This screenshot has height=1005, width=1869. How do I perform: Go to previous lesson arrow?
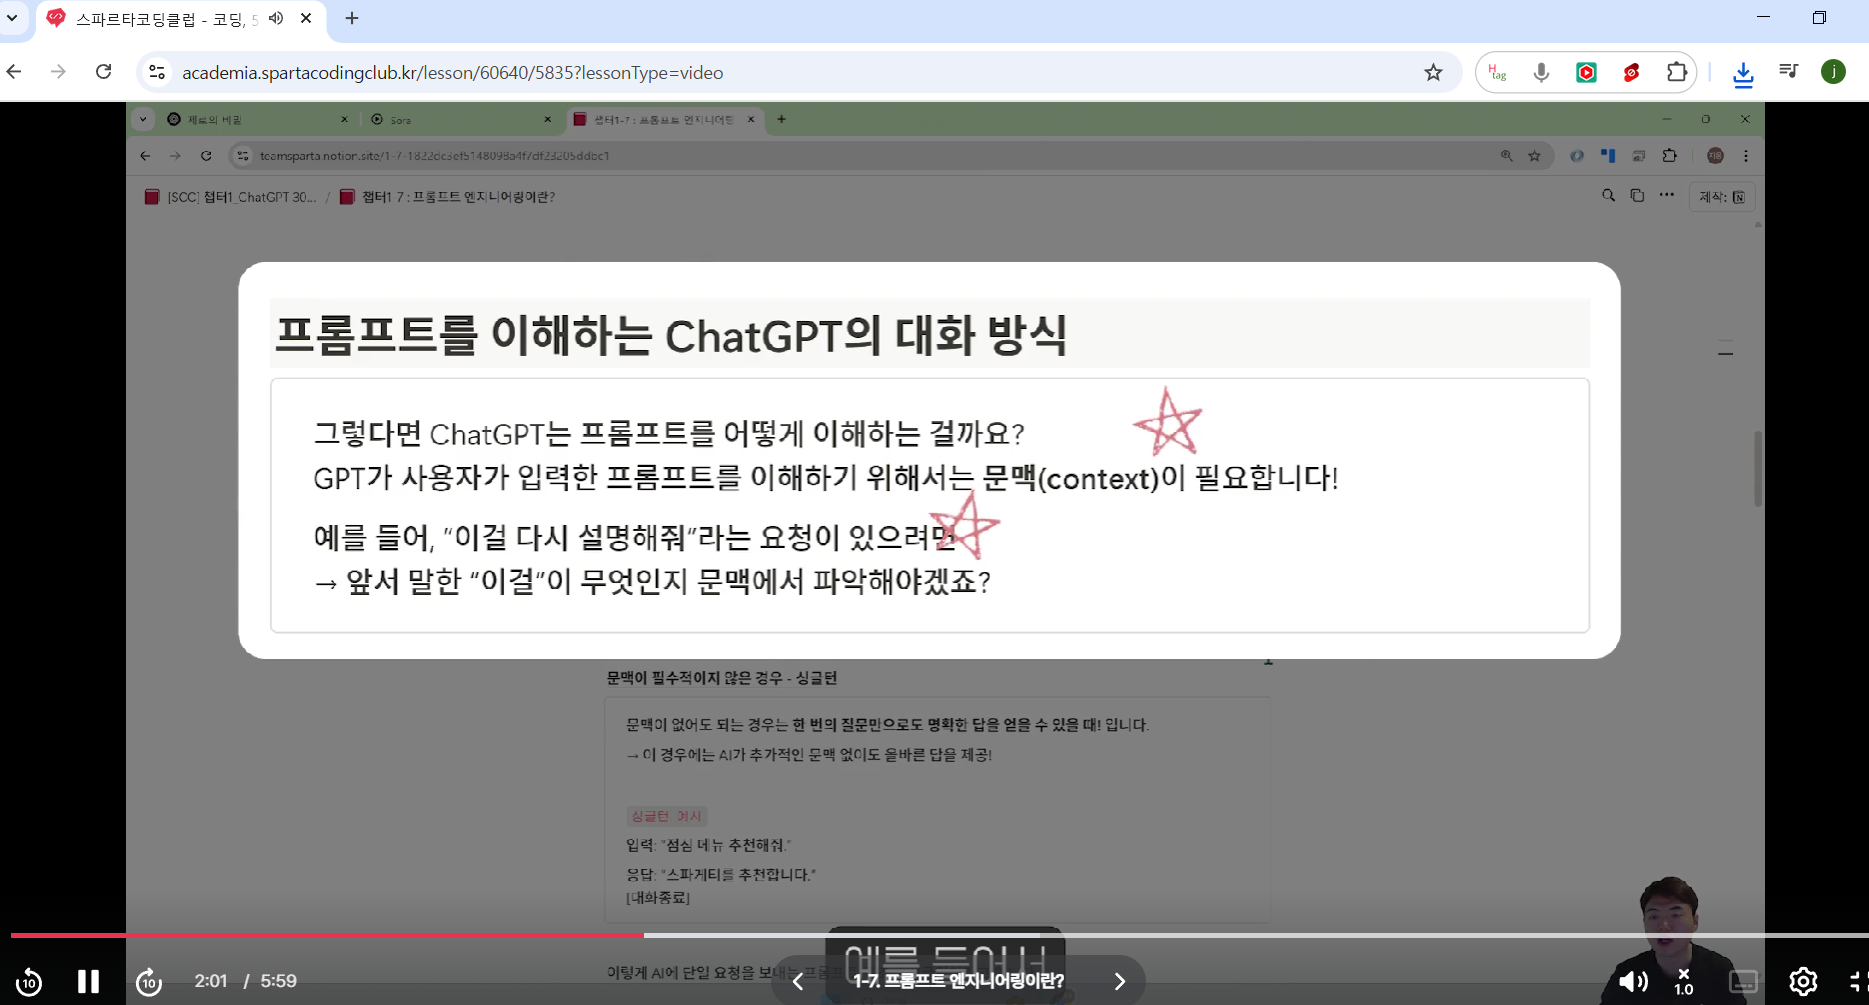tap(798, 981)
